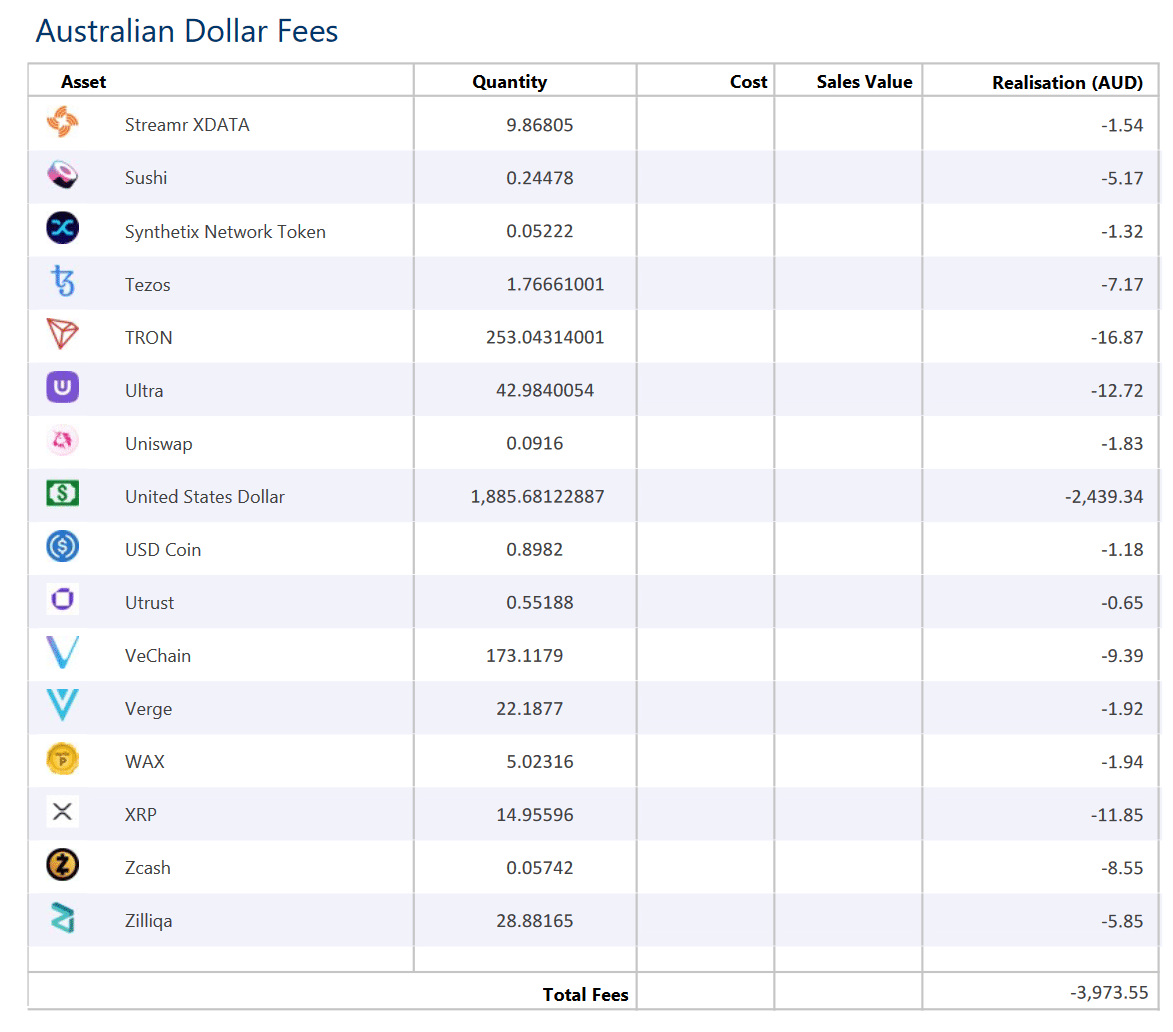Click quantity value 1.76661001
The width and height of the screenshot is (1173, 1032).
555,284
